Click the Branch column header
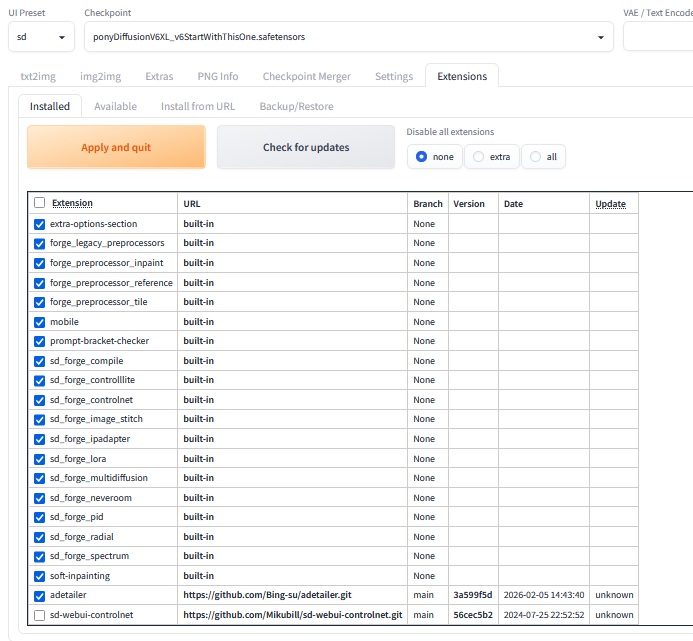 tap(428, 204)
